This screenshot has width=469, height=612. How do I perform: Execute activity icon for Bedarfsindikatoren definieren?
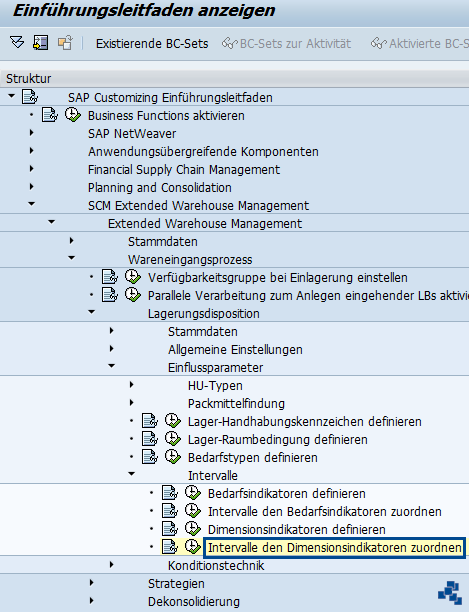pyautogui.click(x=193, y=493)
